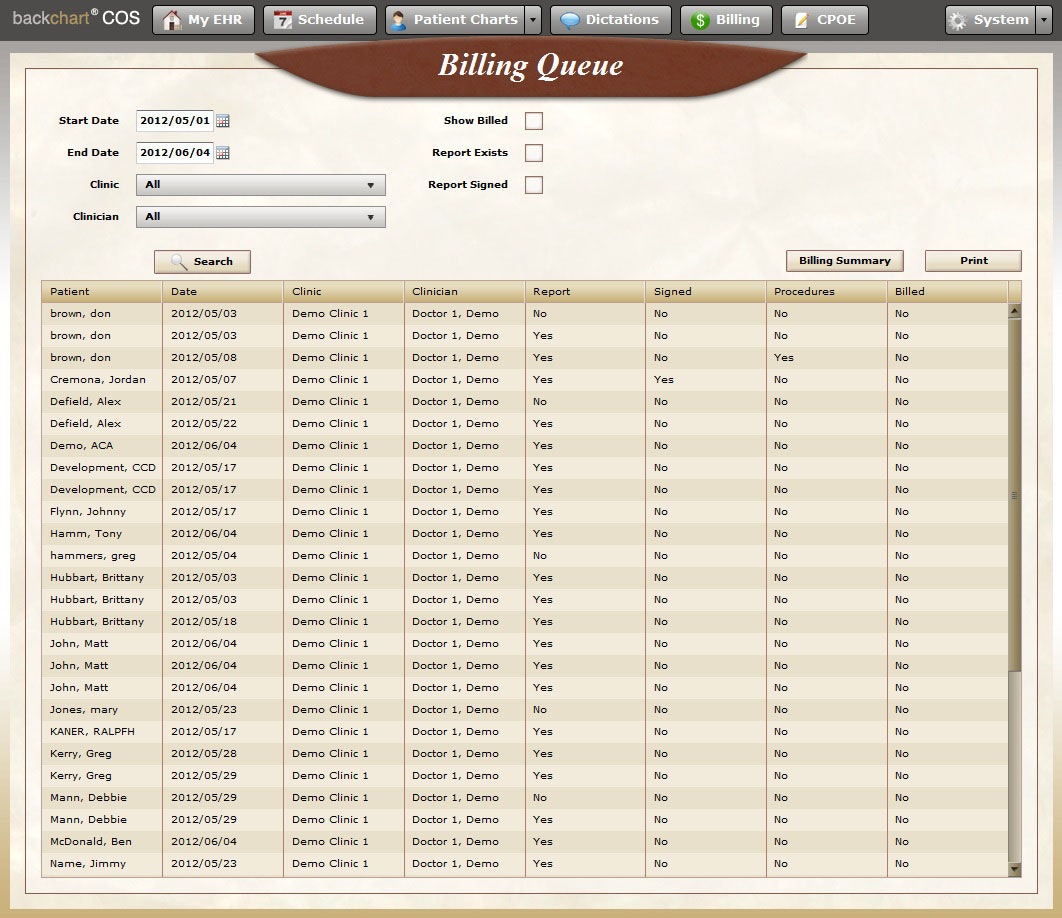Enable the Show Billed checkbox
The width and height of the screenshot is (1062, 918).
coord(533,120)
